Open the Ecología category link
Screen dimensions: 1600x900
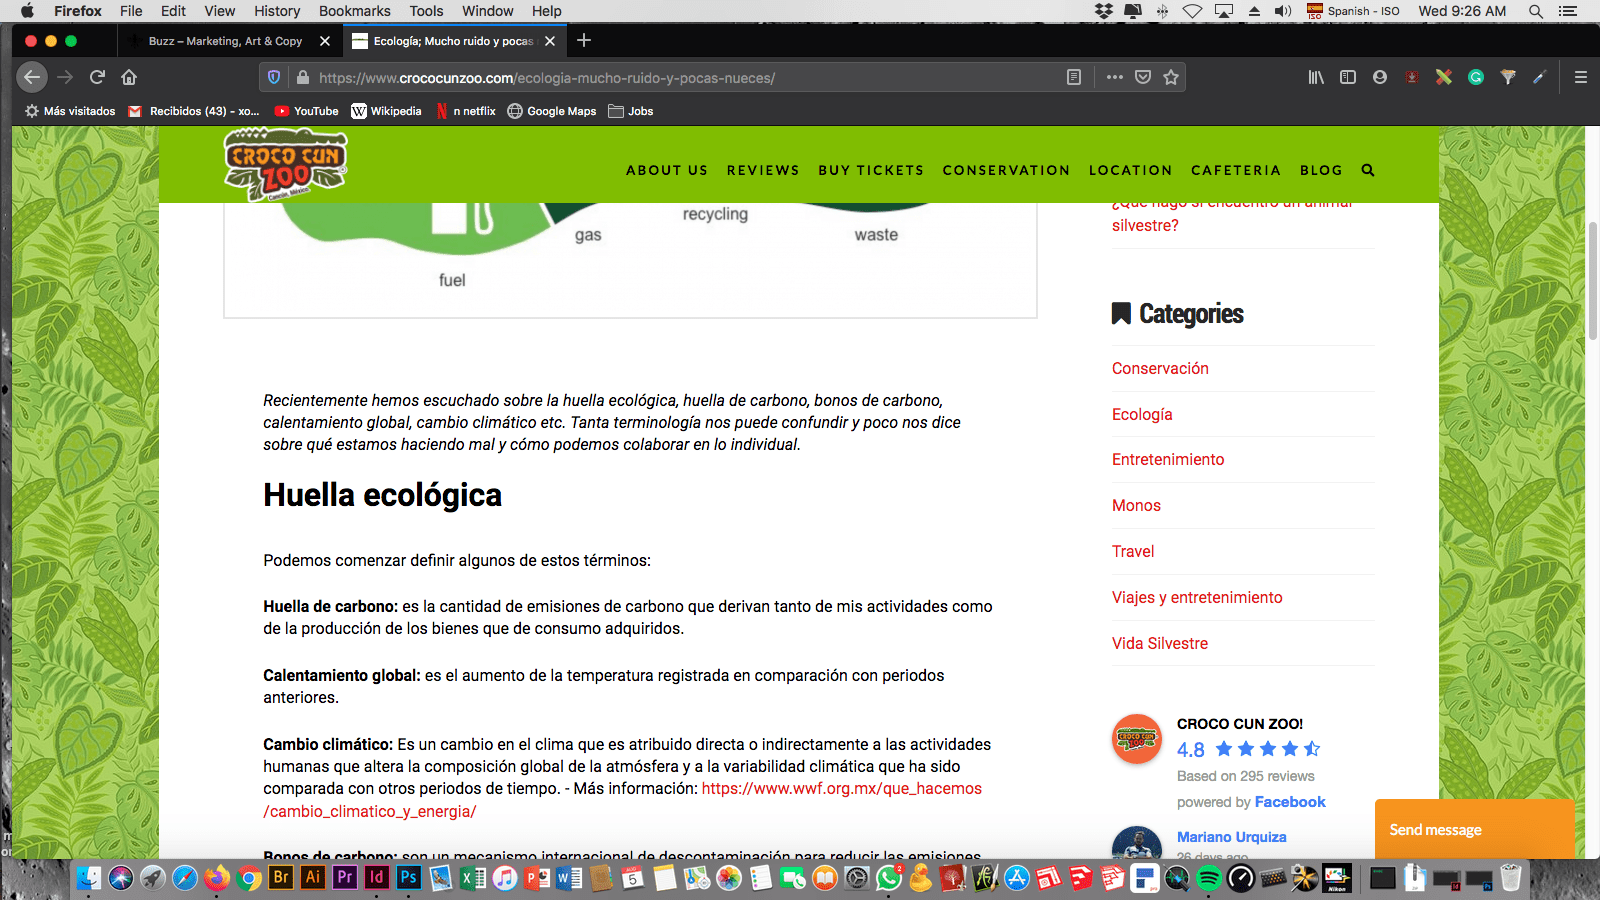[1142, 414]
